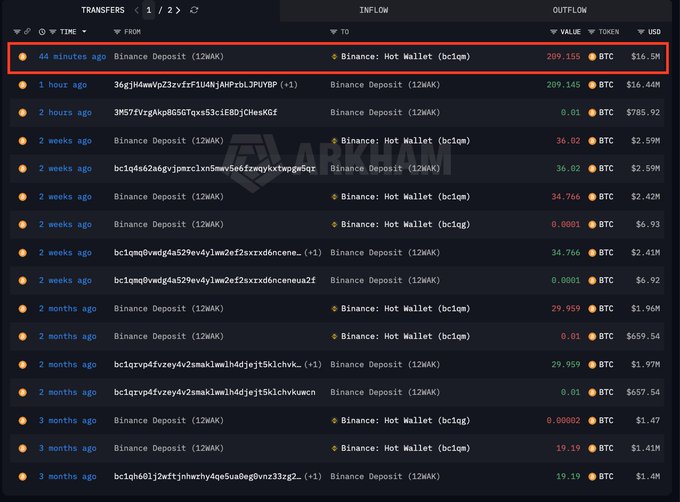Click the Bitcoin chain icon in $16.44M row
The image size is (680, 502).
[23, 85]
